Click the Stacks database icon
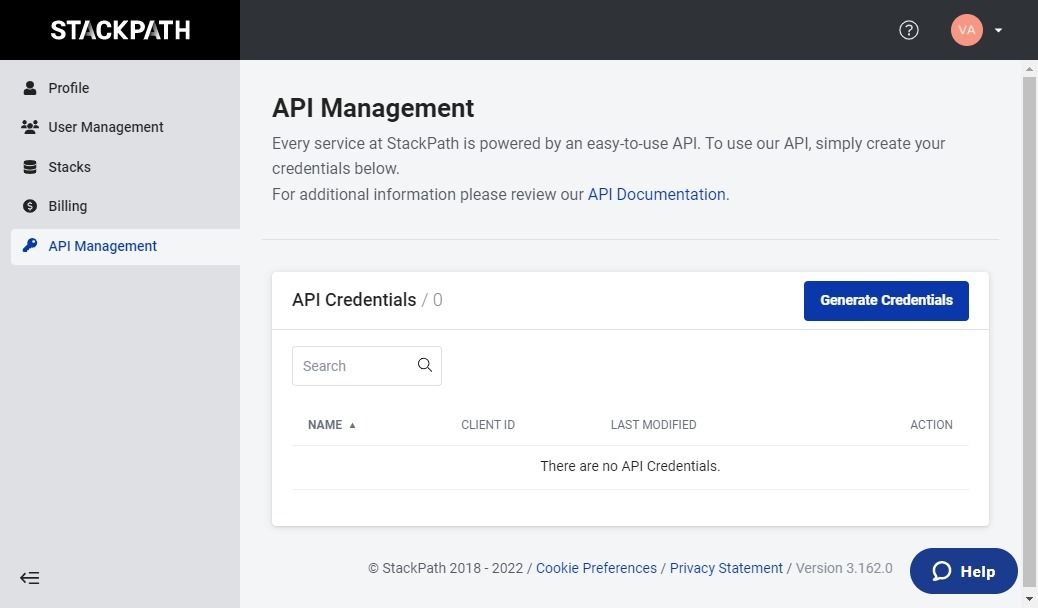The image size is (1038, 608). click(x=30, y=167)
